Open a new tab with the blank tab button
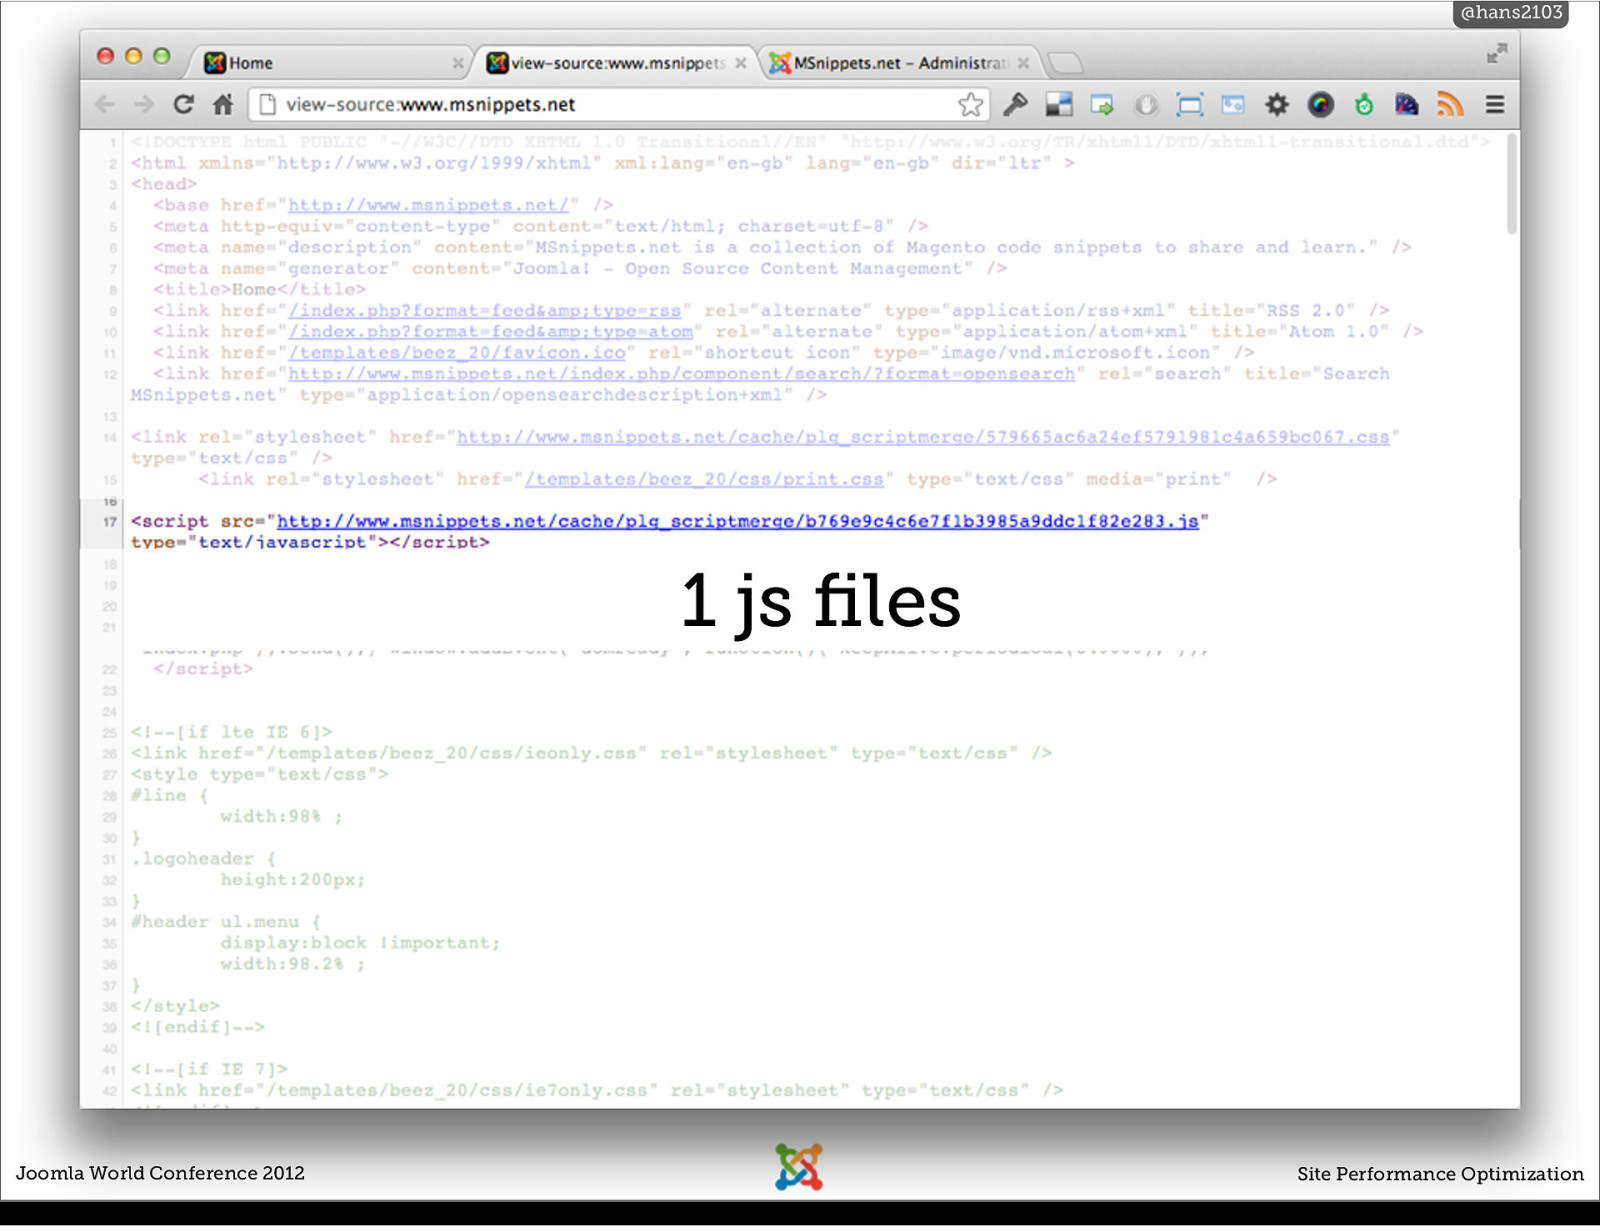This screenshot has width=1600, height=1232. 1065,63
